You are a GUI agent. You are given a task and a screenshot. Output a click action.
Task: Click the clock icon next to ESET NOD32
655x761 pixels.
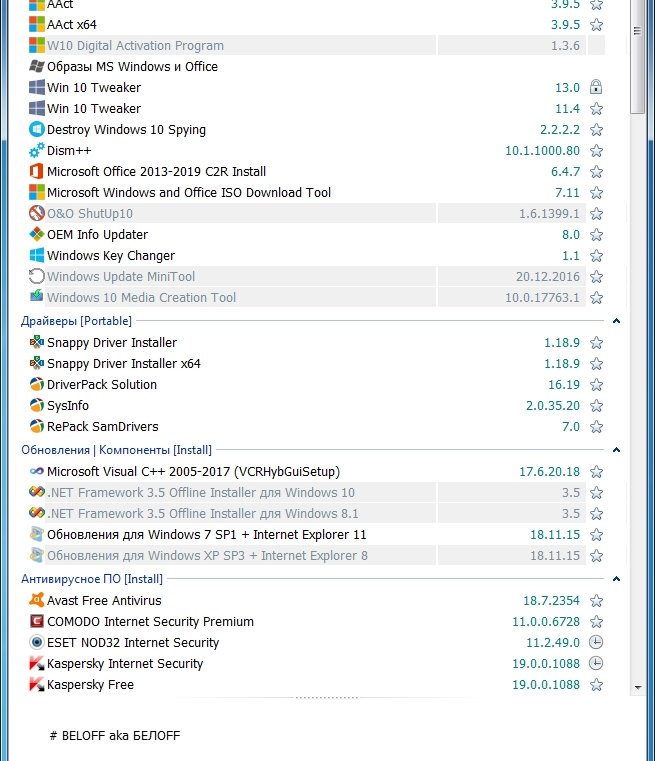point(596,642)
